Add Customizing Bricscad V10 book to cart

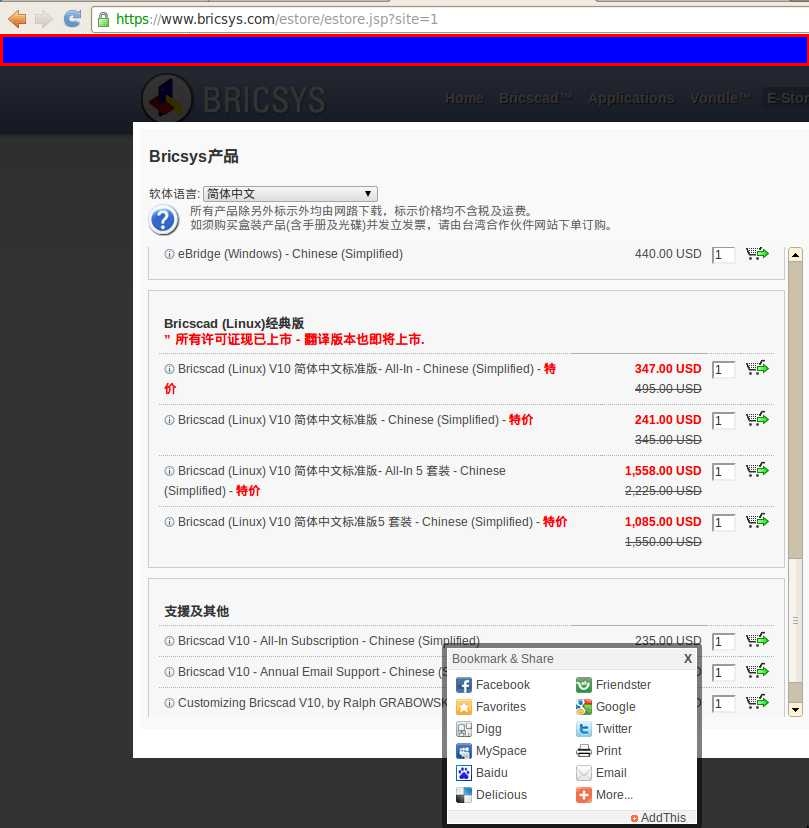[x=757, y=702]
